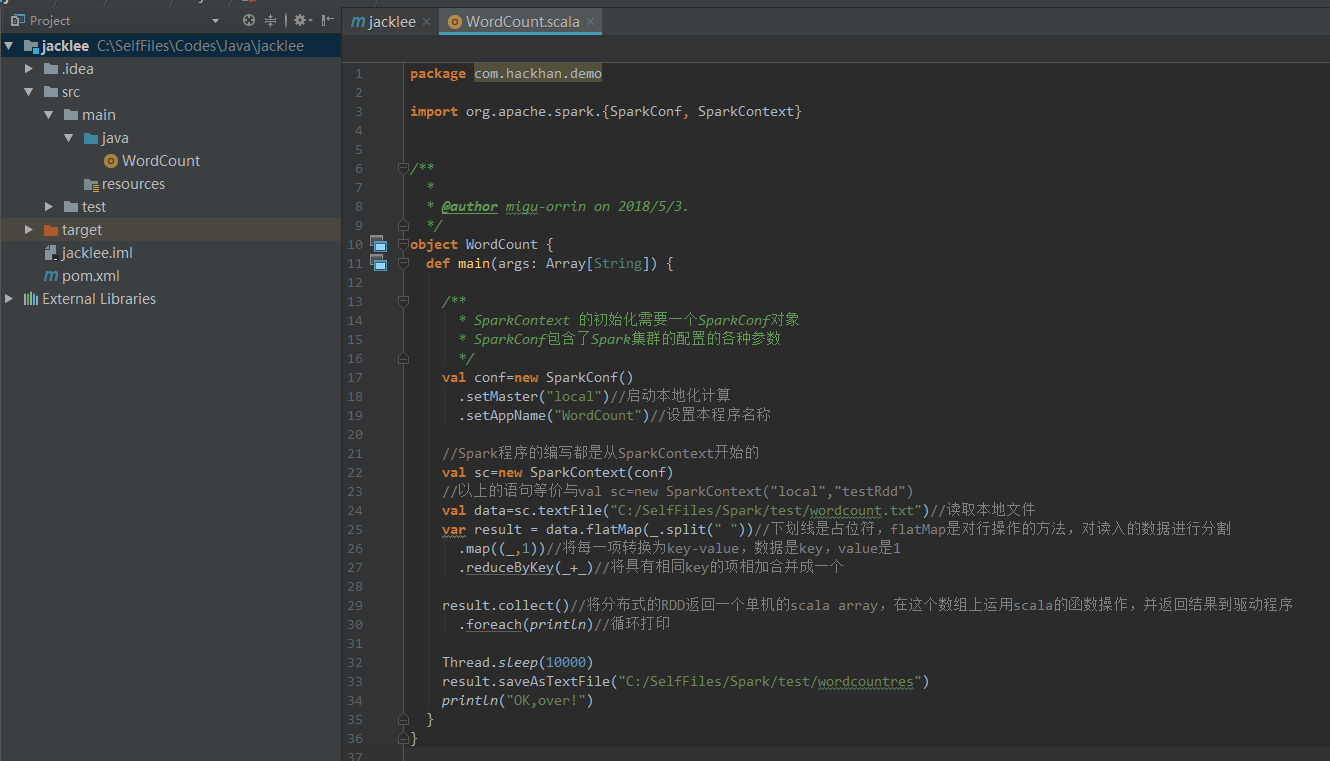Fold the author doc comment at line 6
Image resolution: width=1330 pixels, height=761 pixels.
coord(403,168)
